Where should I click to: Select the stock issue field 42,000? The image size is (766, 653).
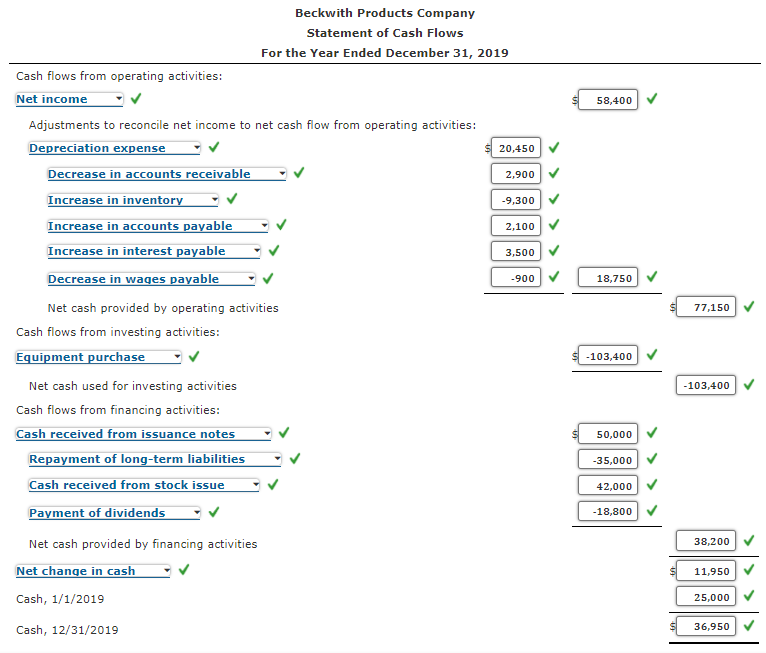point(608,485)
